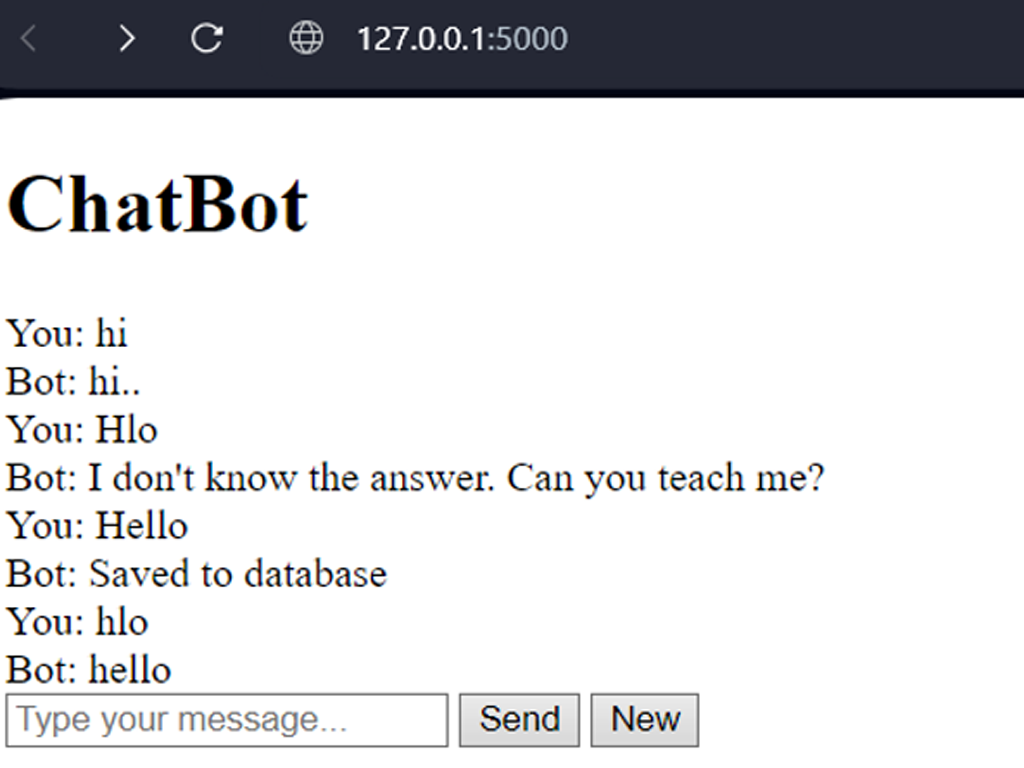The width and height of the screenshot is (1024, 768).
Task: Click the ChatBot page heading
Action: pyautogui.click(x=157, y=204)
